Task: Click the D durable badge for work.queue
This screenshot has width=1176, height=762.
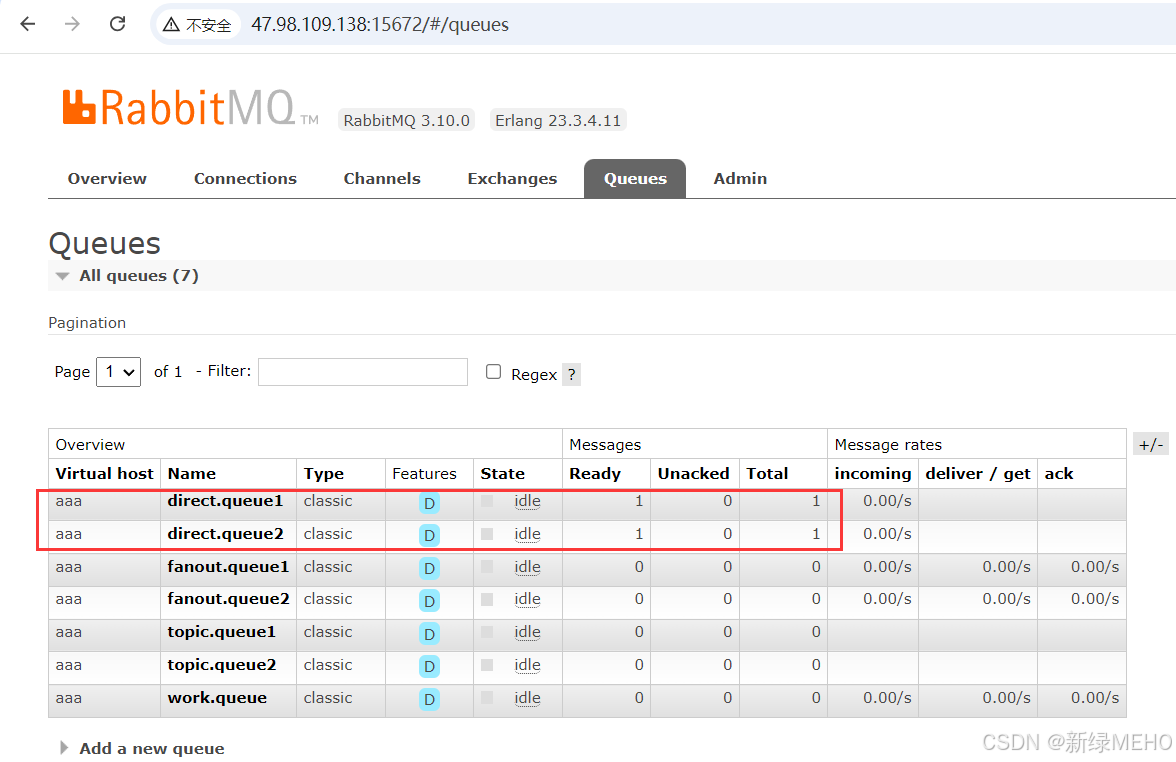Action: (x=429, y=700)
